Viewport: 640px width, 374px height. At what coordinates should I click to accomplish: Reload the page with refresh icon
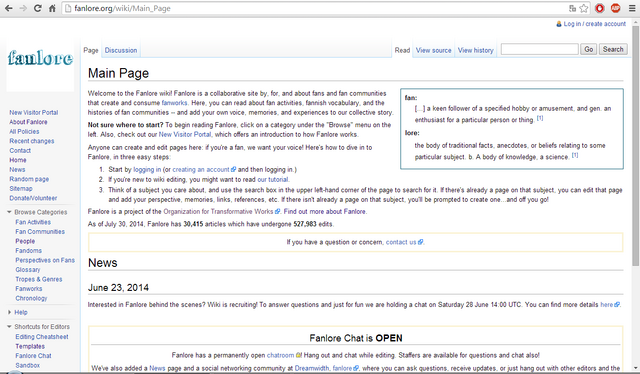point(38,8)
